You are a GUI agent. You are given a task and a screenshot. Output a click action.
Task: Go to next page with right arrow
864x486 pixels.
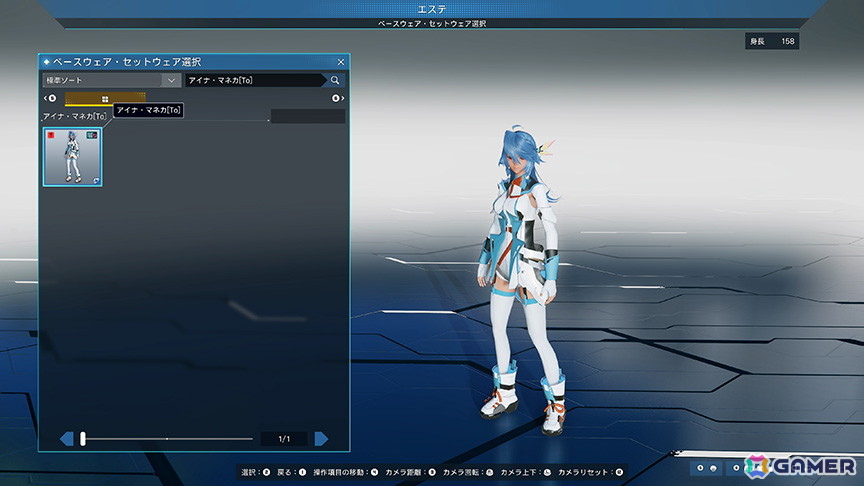coord(321,439)
